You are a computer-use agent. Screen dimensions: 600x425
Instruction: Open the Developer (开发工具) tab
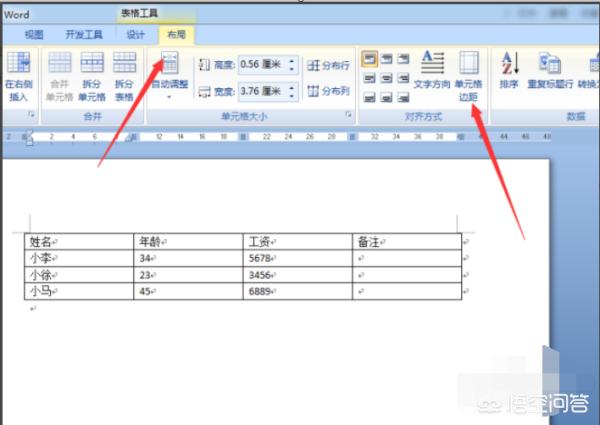tap(85, 34)
